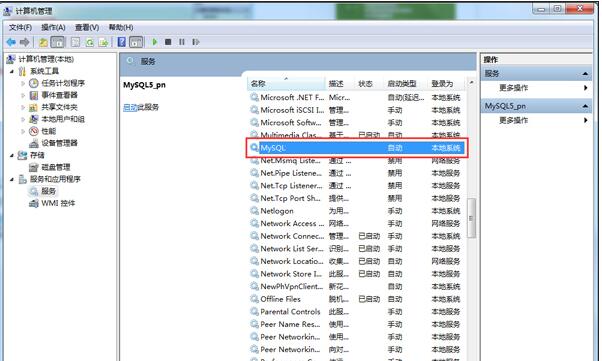602x361 pixels.
Task: Click the blue Back arrow in toolbar
Action: coord(11,42)
